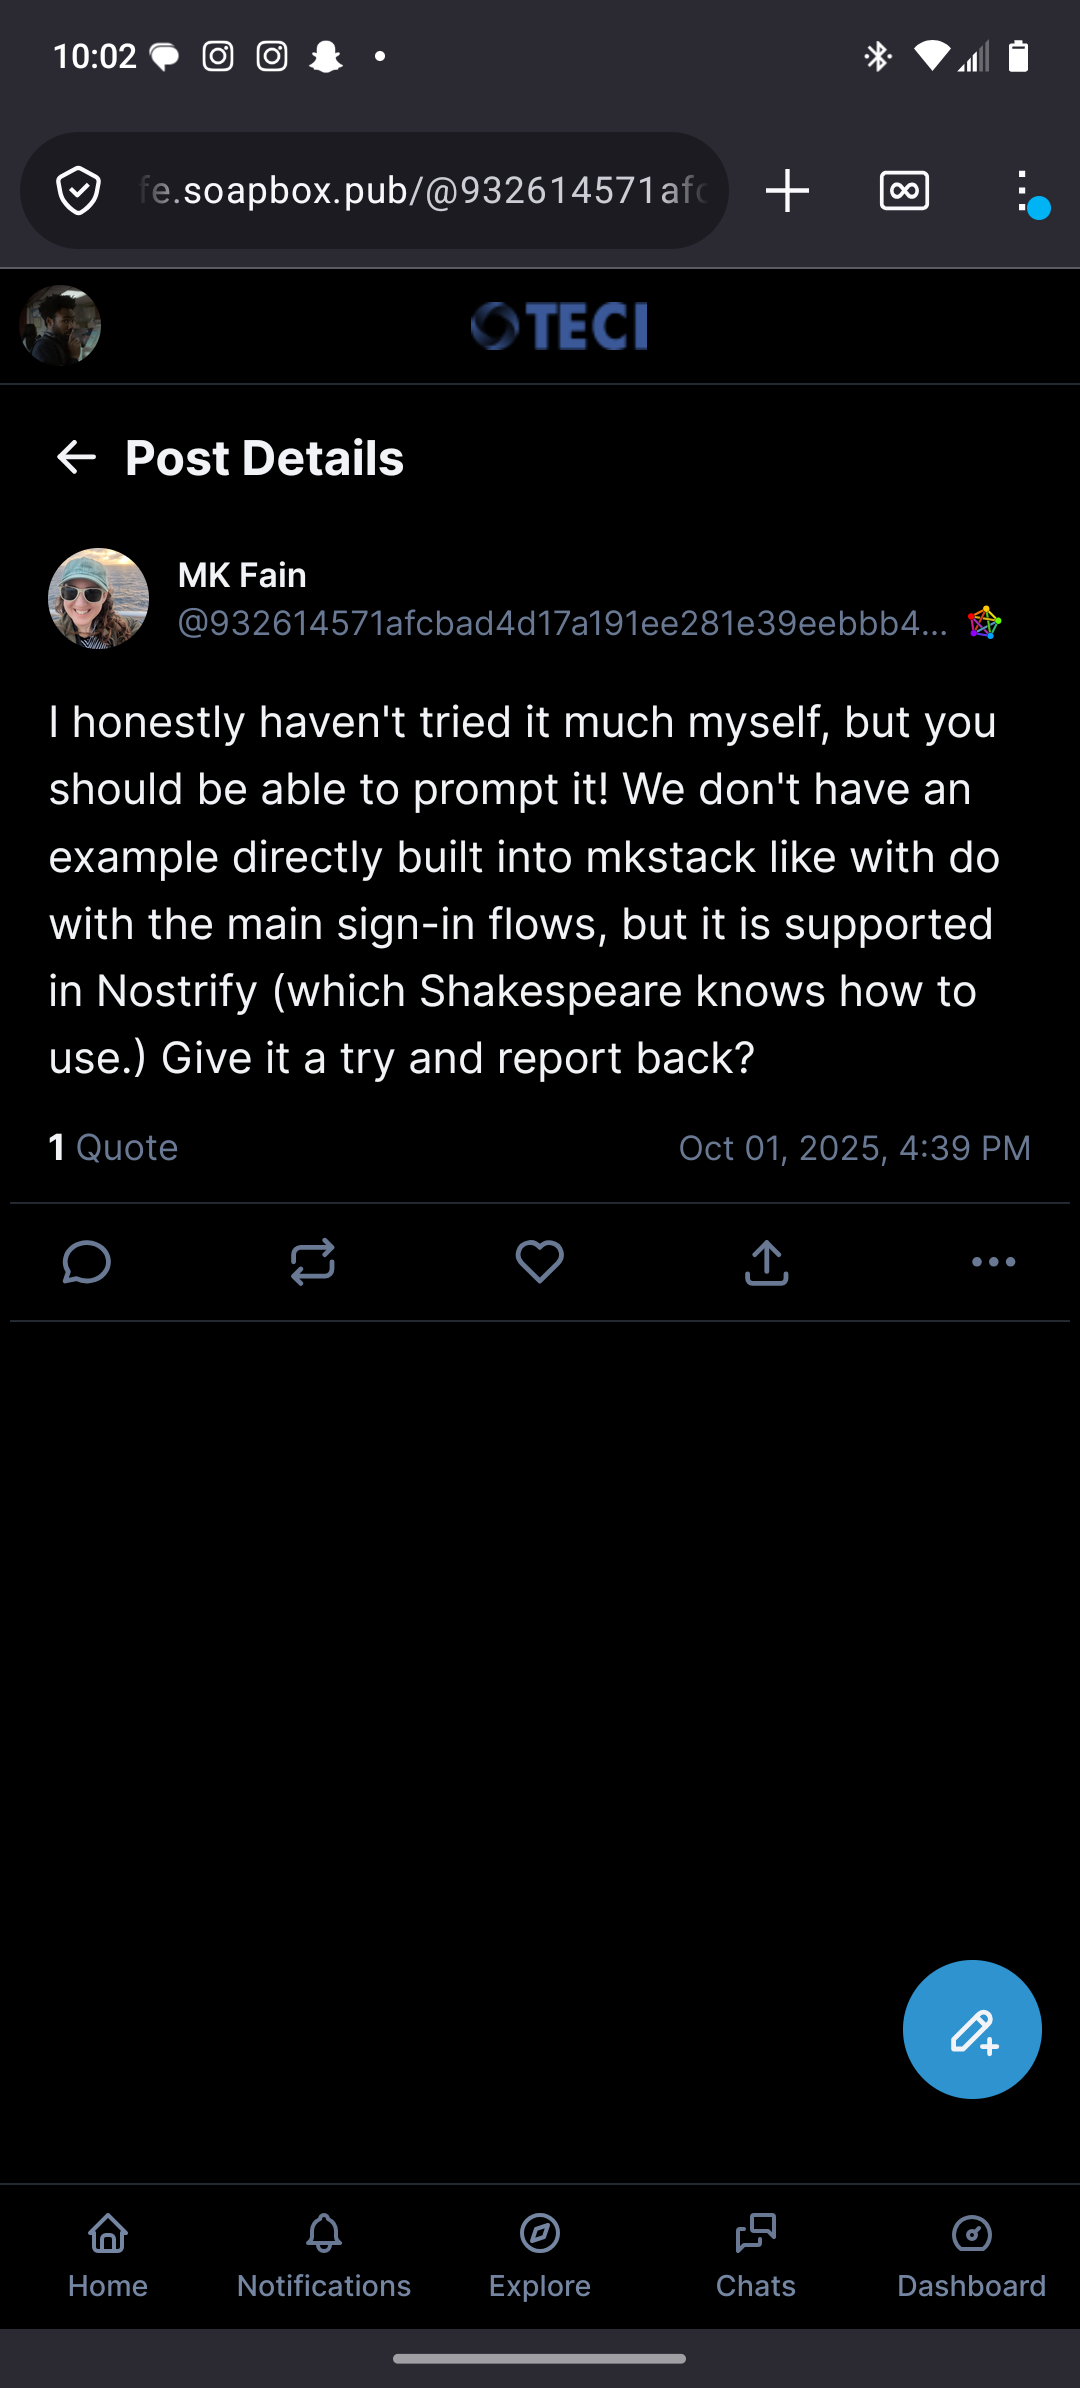1080x2388 pixels.
Task: Reply to MK Fain's post
Action: click(87, 1262)
